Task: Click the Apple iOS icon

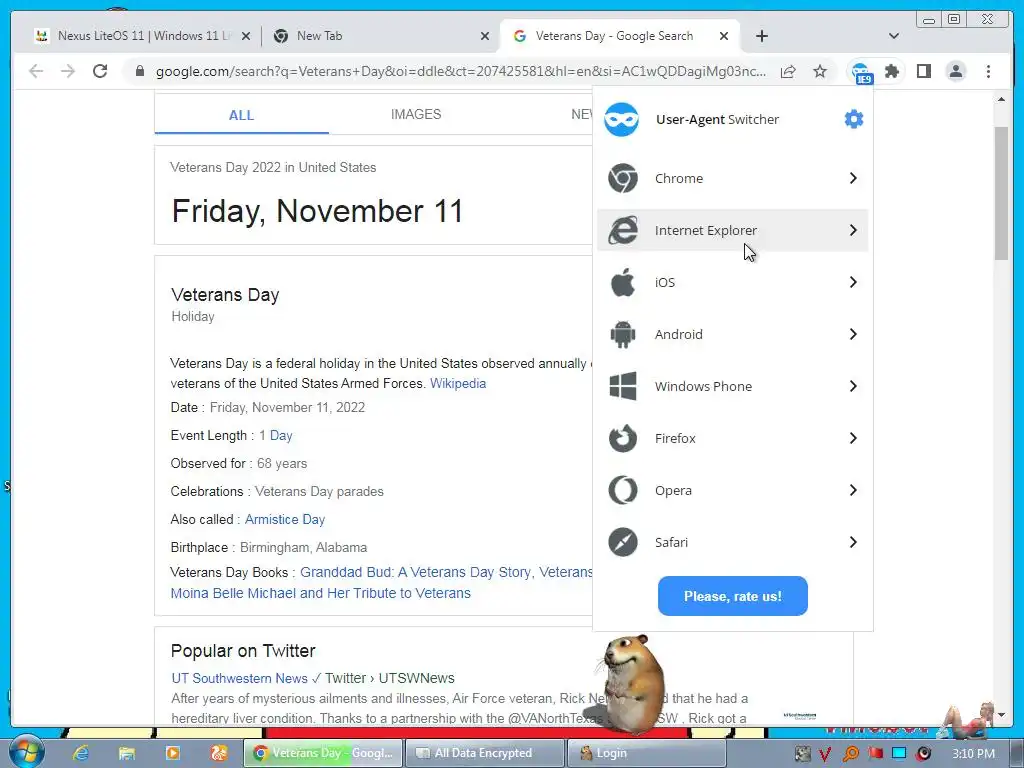Action: tap(622, 282)
